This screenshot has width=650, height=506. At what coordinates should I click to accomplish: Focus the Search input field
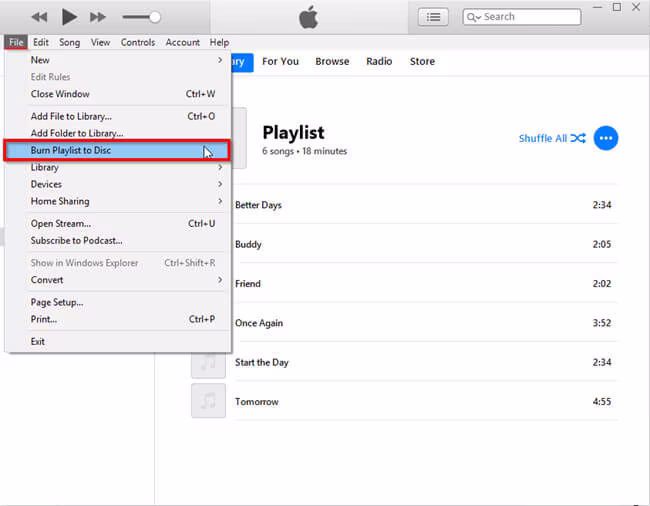click(522, 17)
